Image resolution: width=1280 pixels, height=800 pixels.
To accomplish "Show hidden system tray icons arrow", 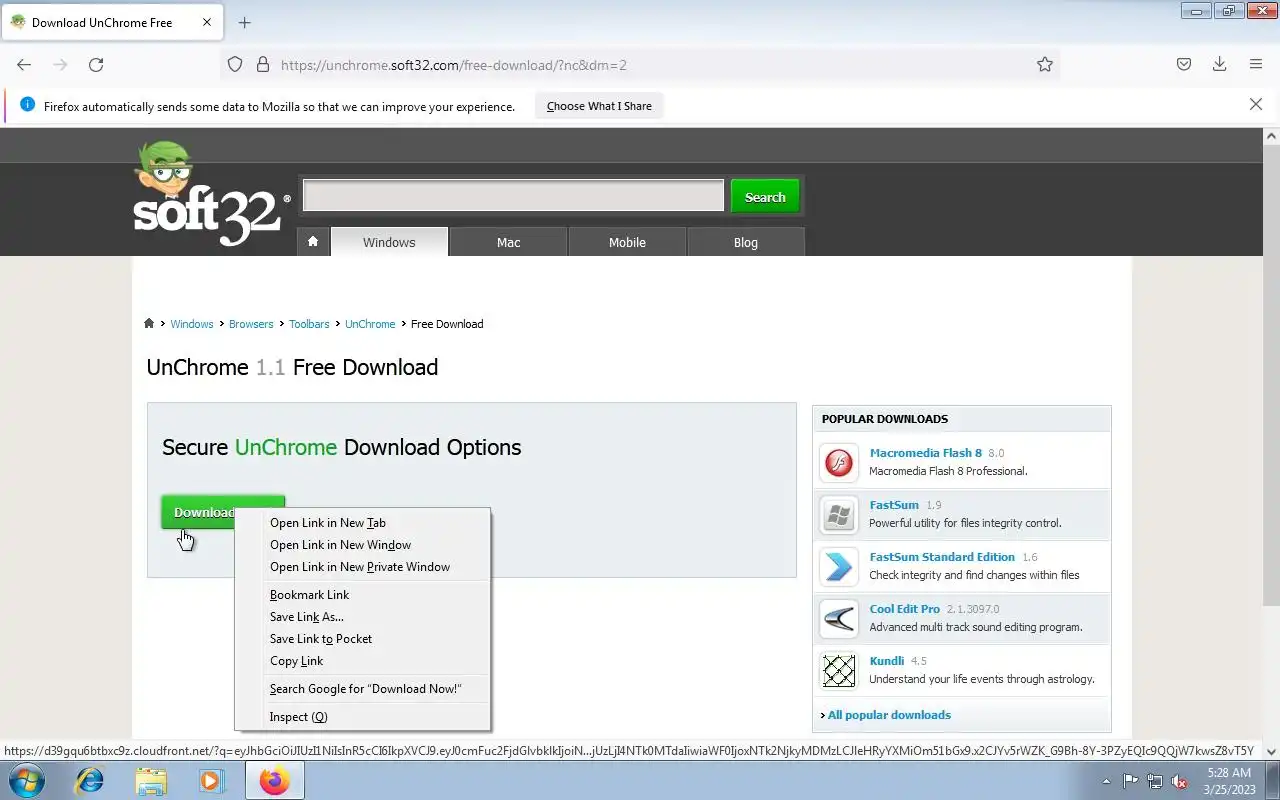I will [x=1106, y=781].
